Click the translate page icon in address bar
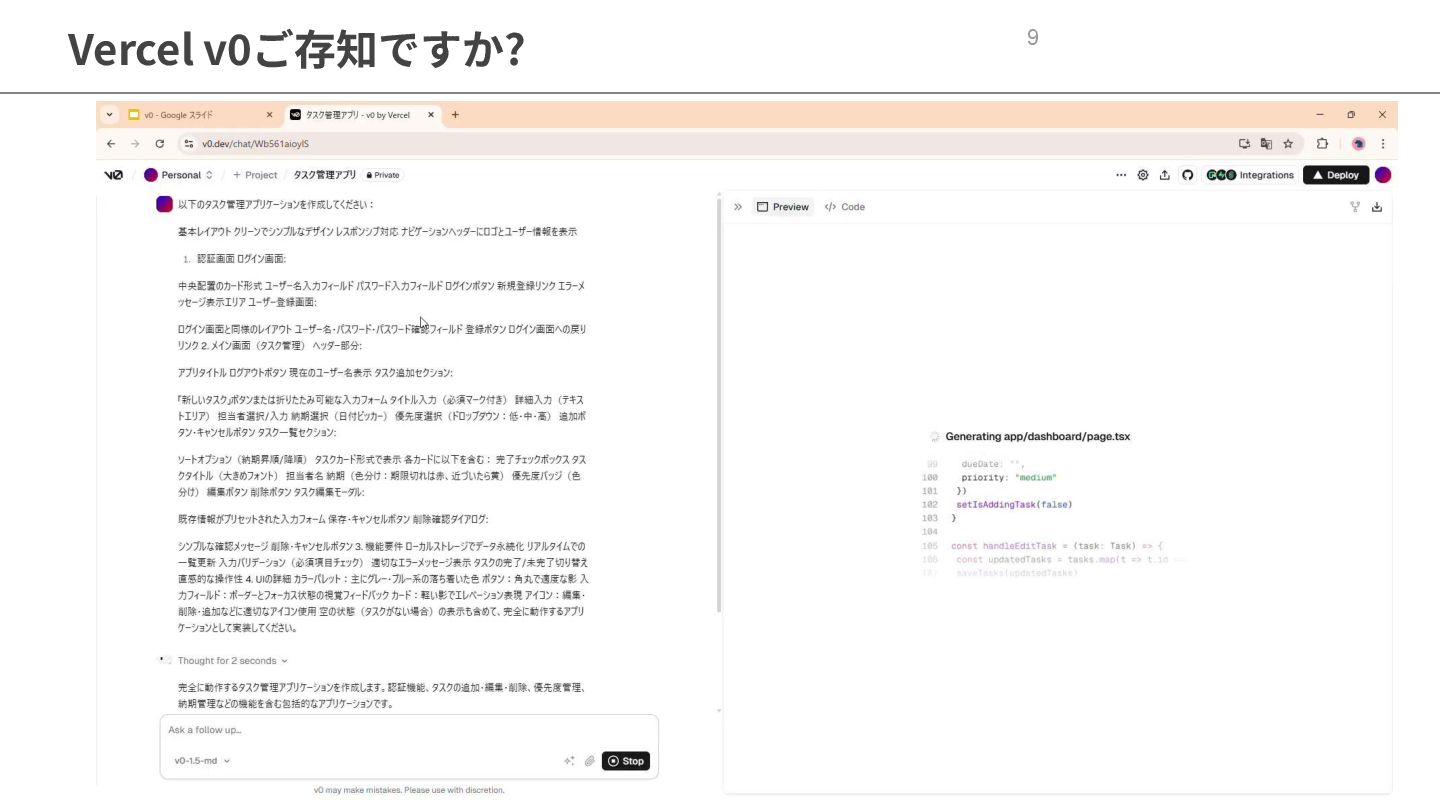1440x810 pixels. click(x=1266, y=144)
